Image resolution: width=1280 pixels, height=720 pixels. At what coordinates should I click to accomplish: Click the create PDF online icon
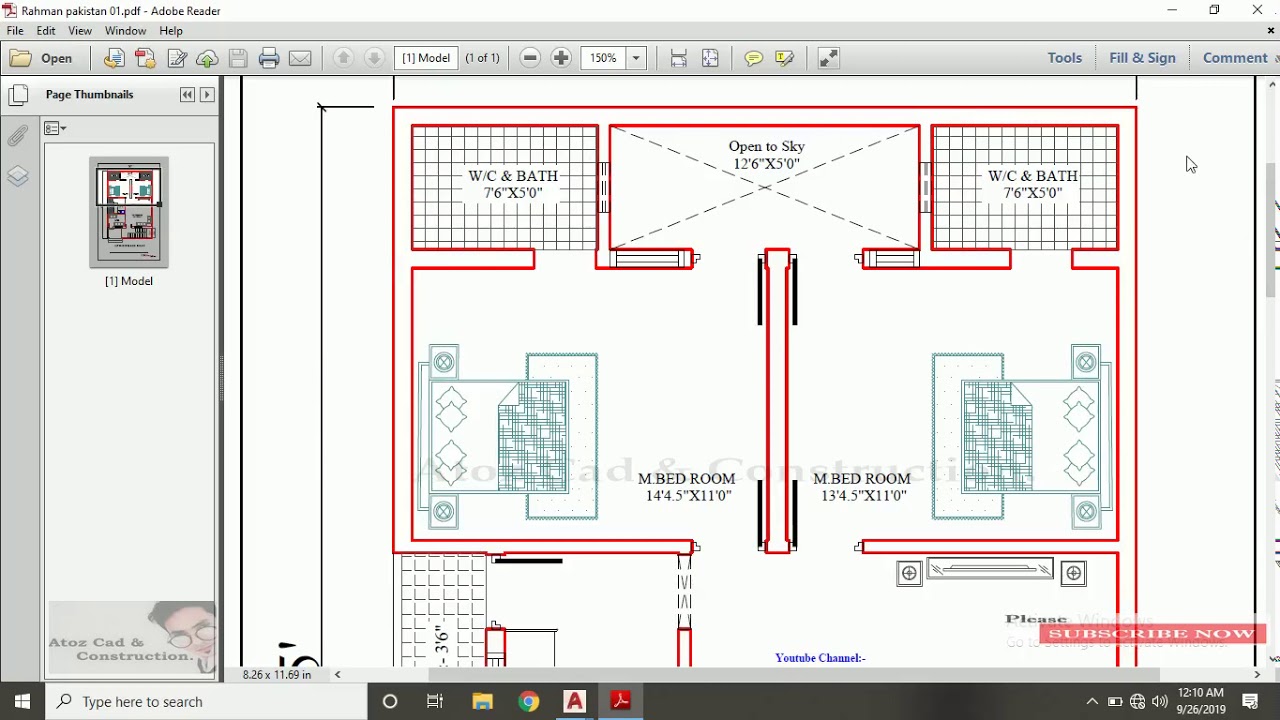(114, 58)
